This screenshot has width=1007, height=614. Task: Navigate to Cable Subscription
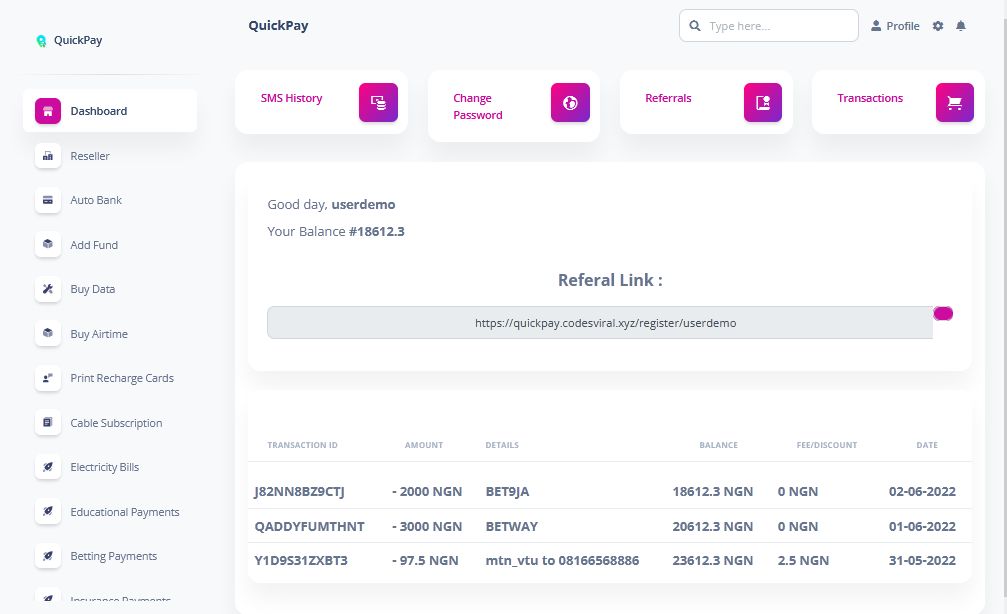(116, 423)
